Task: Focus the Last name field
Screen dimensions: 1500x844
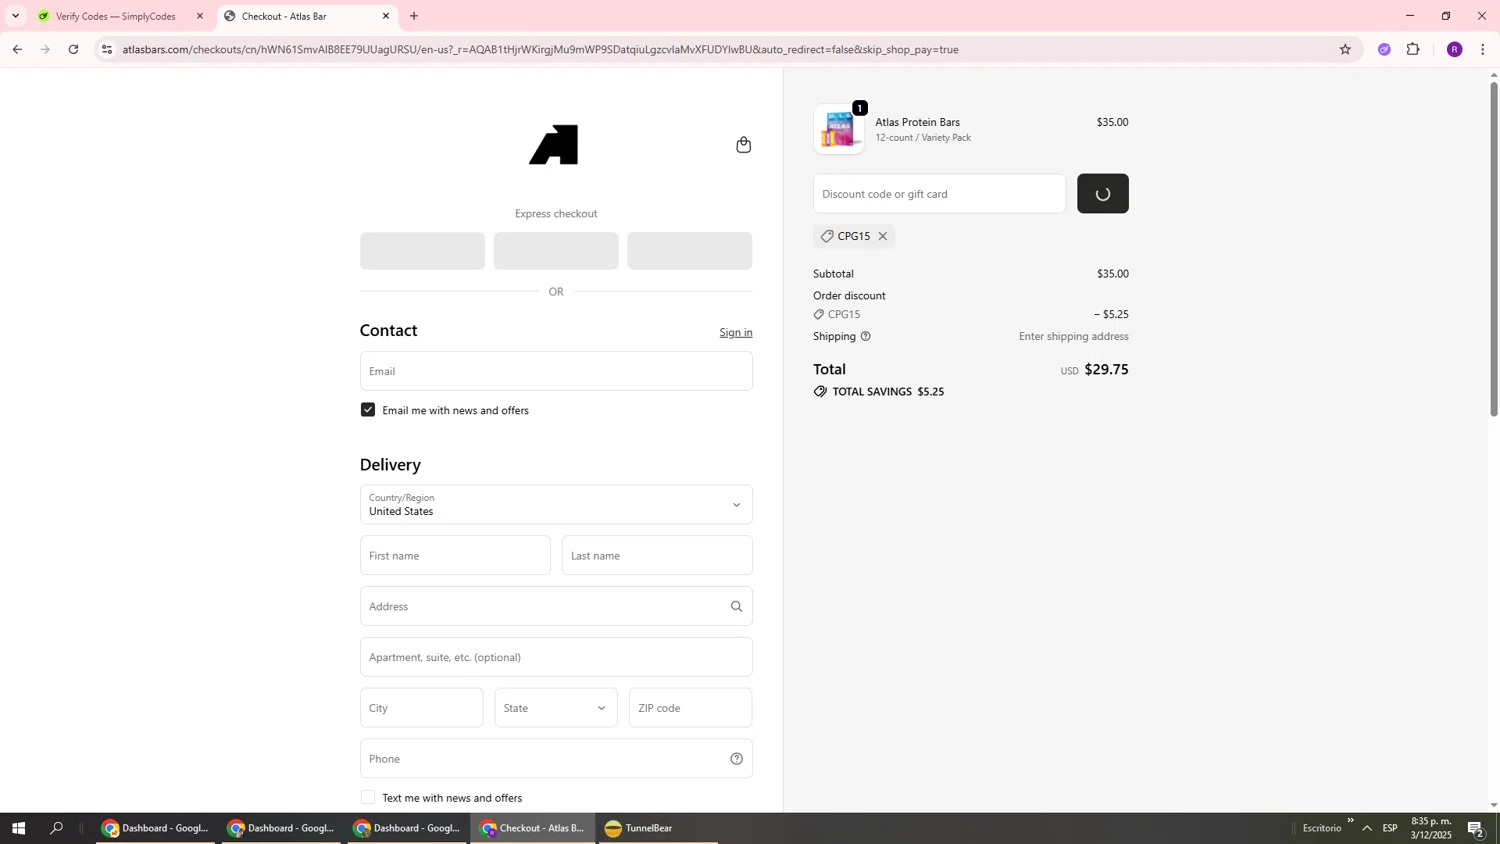Action: (657, 555)
